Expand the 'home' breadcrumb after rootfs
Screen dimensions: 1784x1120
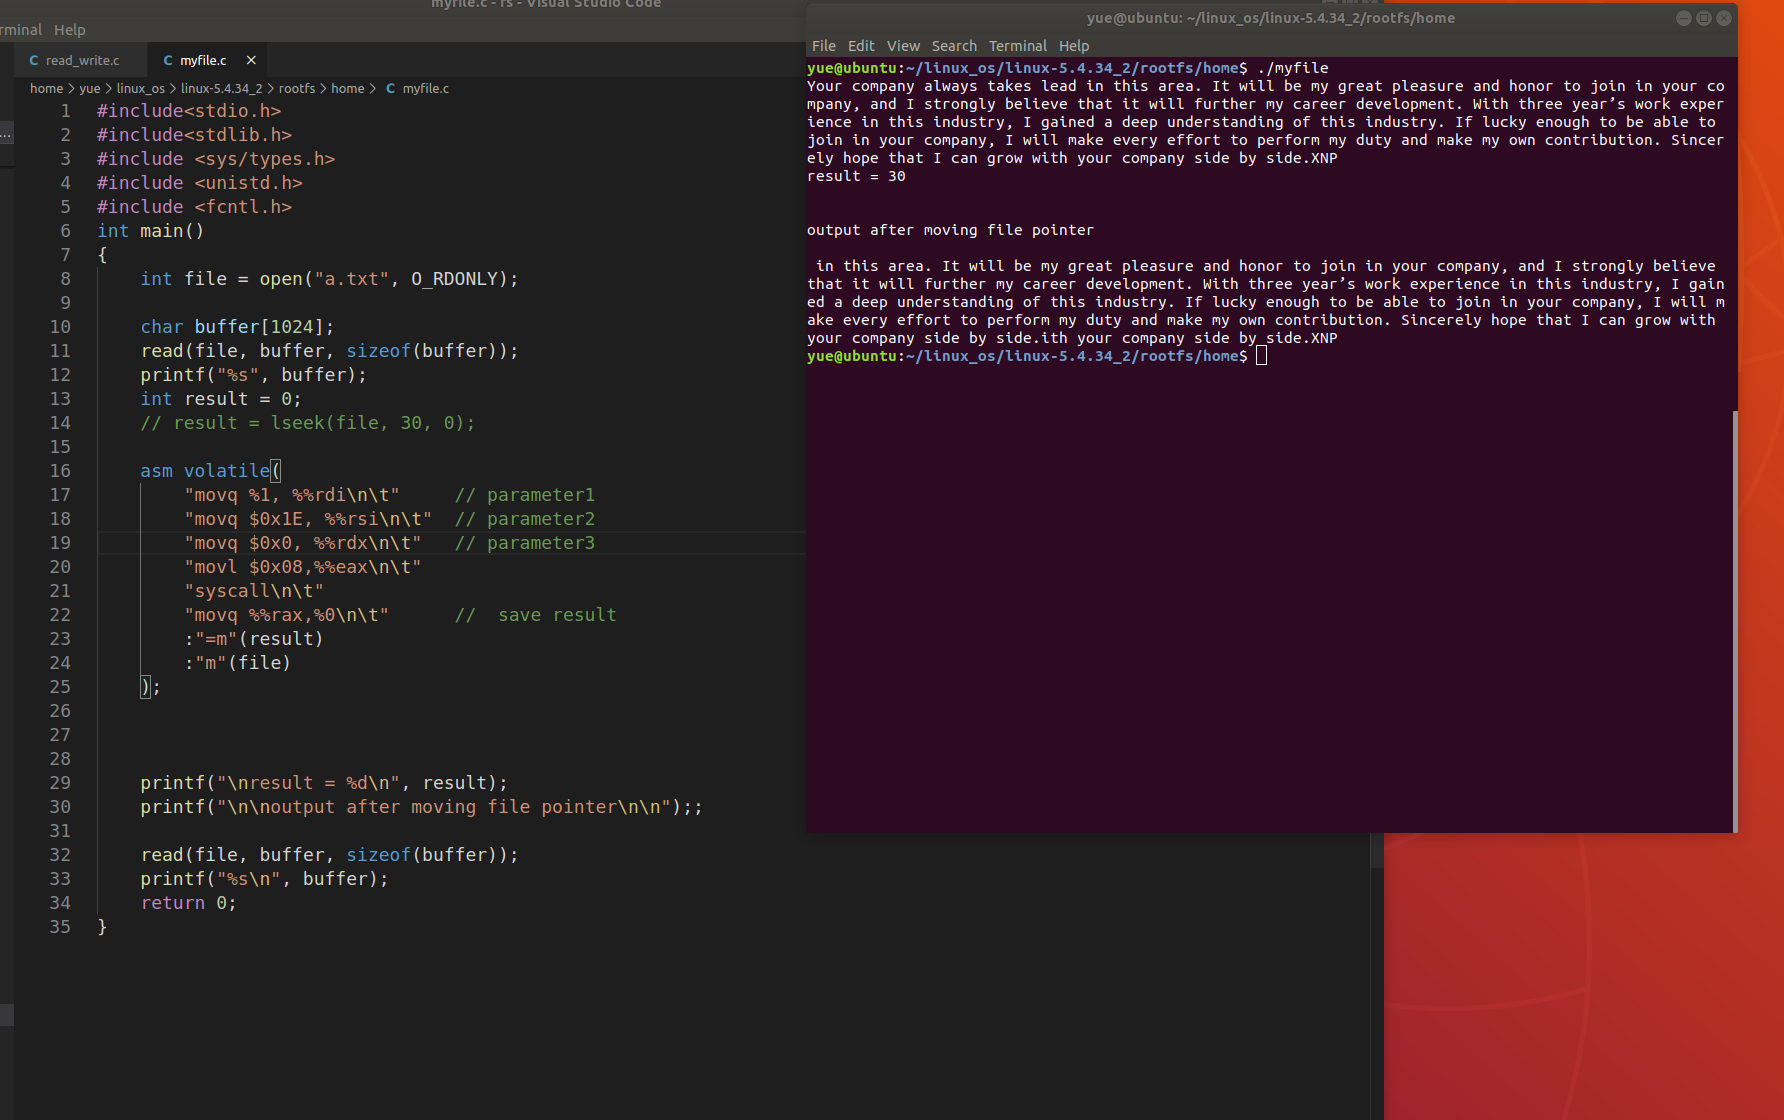[348, 88]
